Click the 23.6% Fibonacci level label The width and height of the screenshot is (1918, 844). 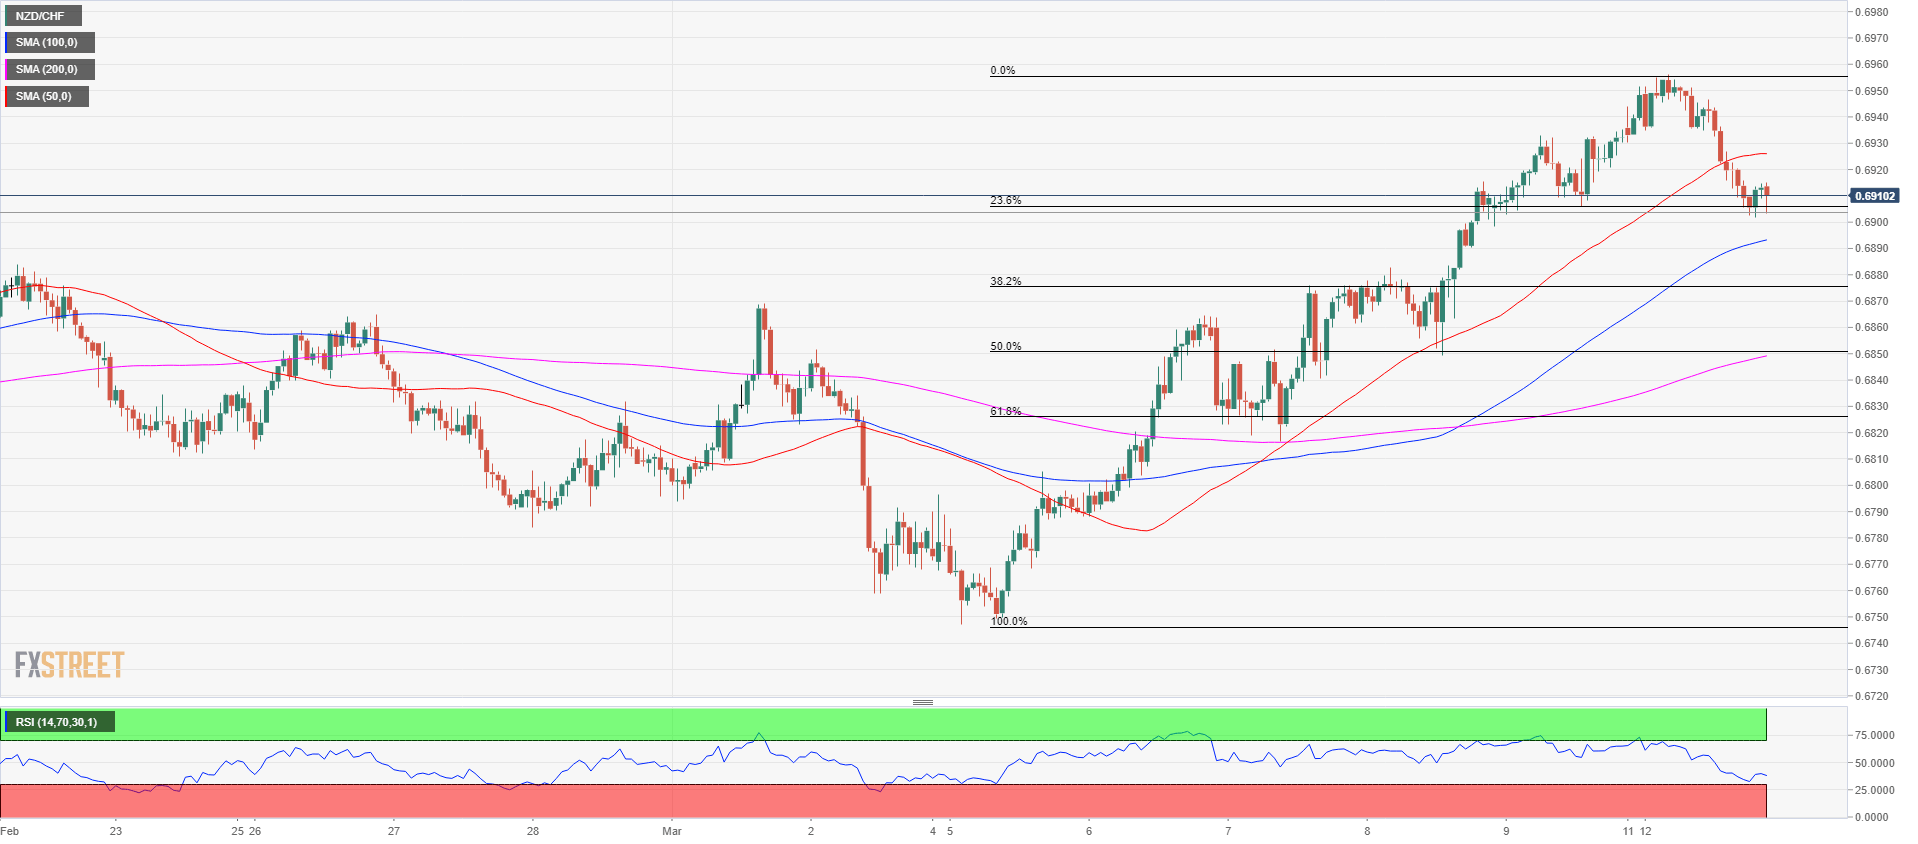click(x=1006, y=200)
